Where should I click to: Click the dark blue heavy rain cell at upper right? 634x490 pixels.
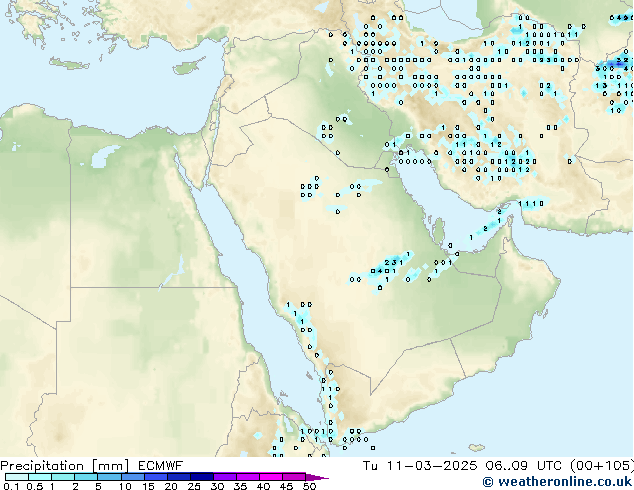[x=620, y=63]
